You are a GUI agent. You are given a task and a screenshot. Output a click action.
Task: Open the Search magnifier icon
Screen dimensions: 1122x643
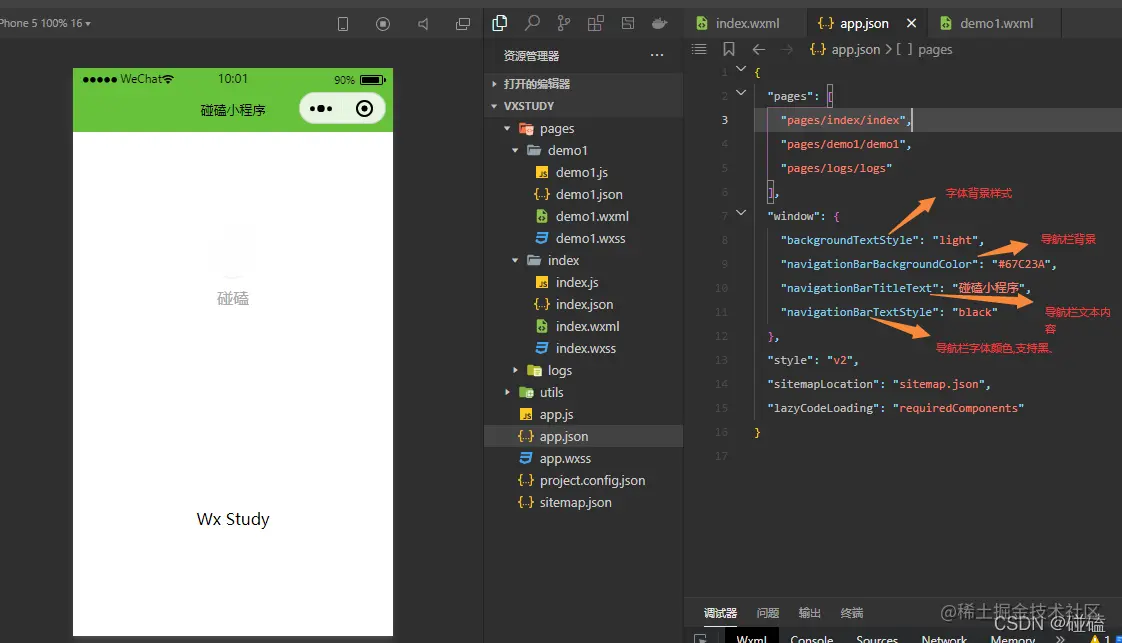(x=532, y=23)
